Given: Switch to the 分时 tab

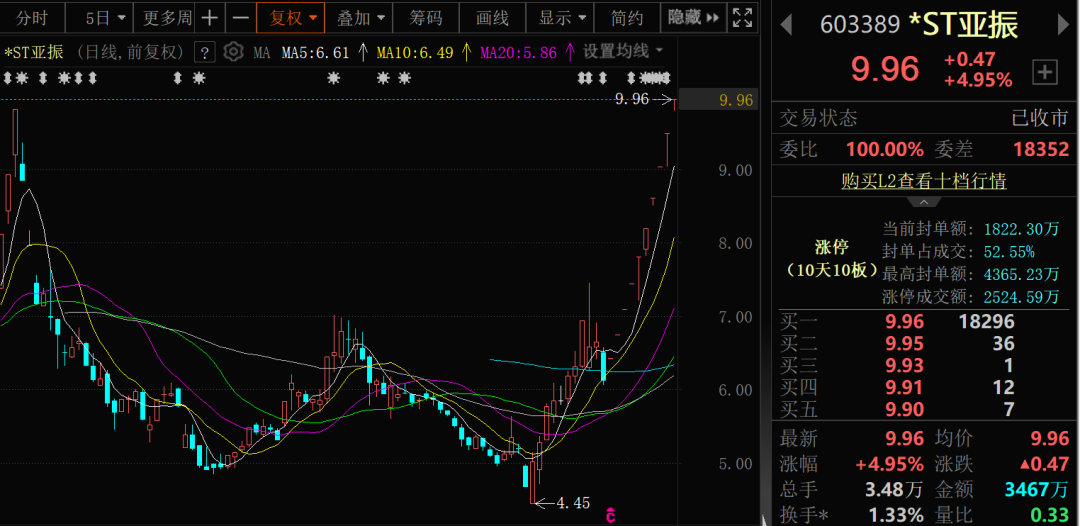Looking at the screenshot, I should coord(32,18).
